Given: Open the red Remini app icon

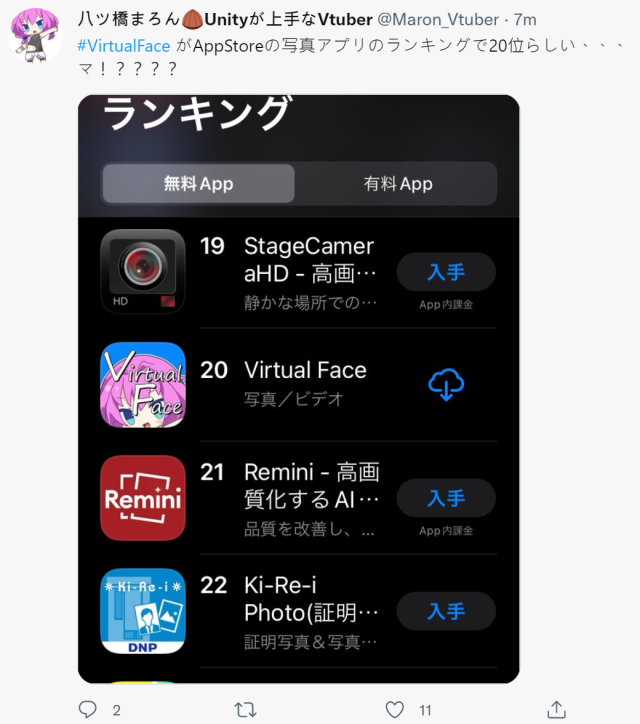Looking at the screenshot, I should coord(143,498).
